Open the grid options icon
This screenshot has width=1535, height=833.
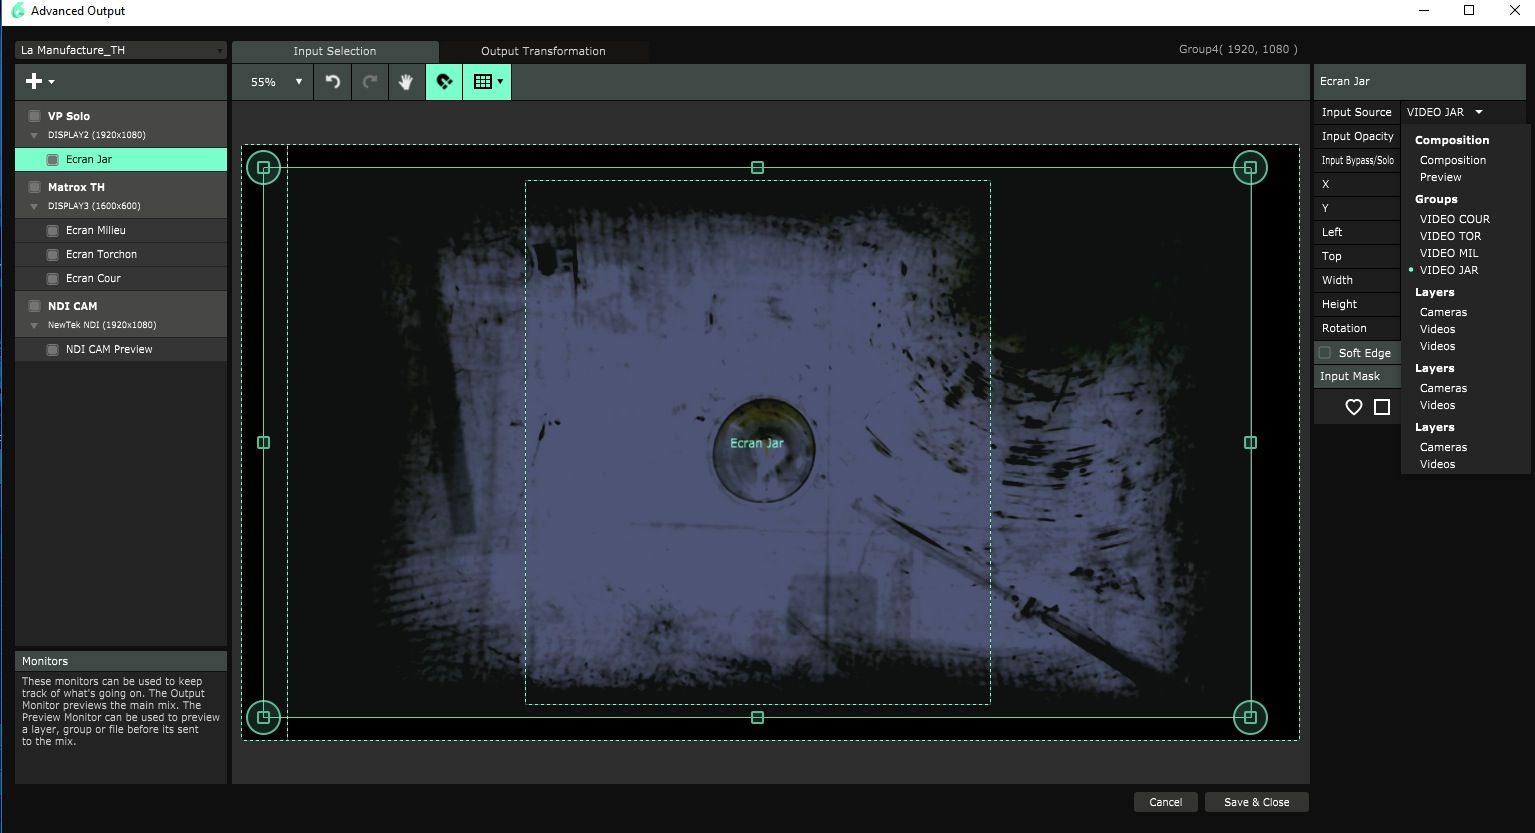(487, 82)
